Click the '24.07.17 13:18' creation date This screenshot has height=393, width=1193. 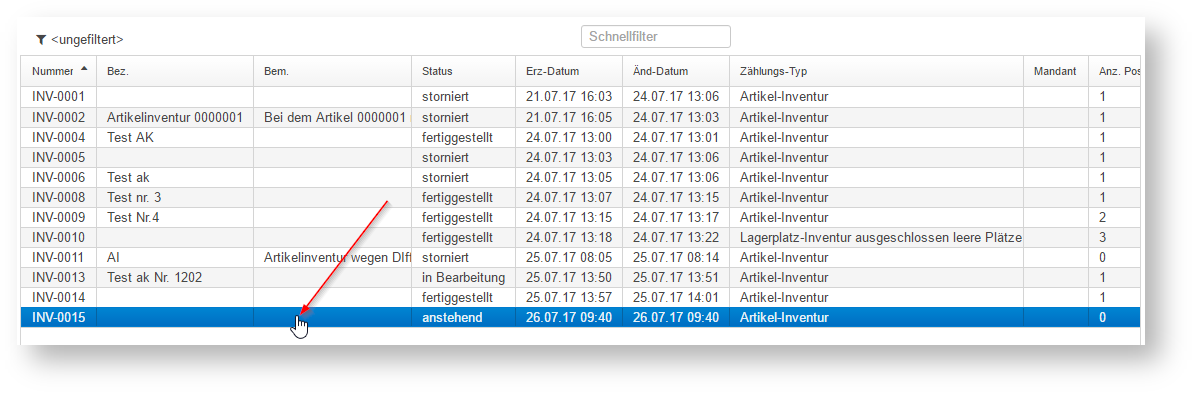tap(569, 238)
